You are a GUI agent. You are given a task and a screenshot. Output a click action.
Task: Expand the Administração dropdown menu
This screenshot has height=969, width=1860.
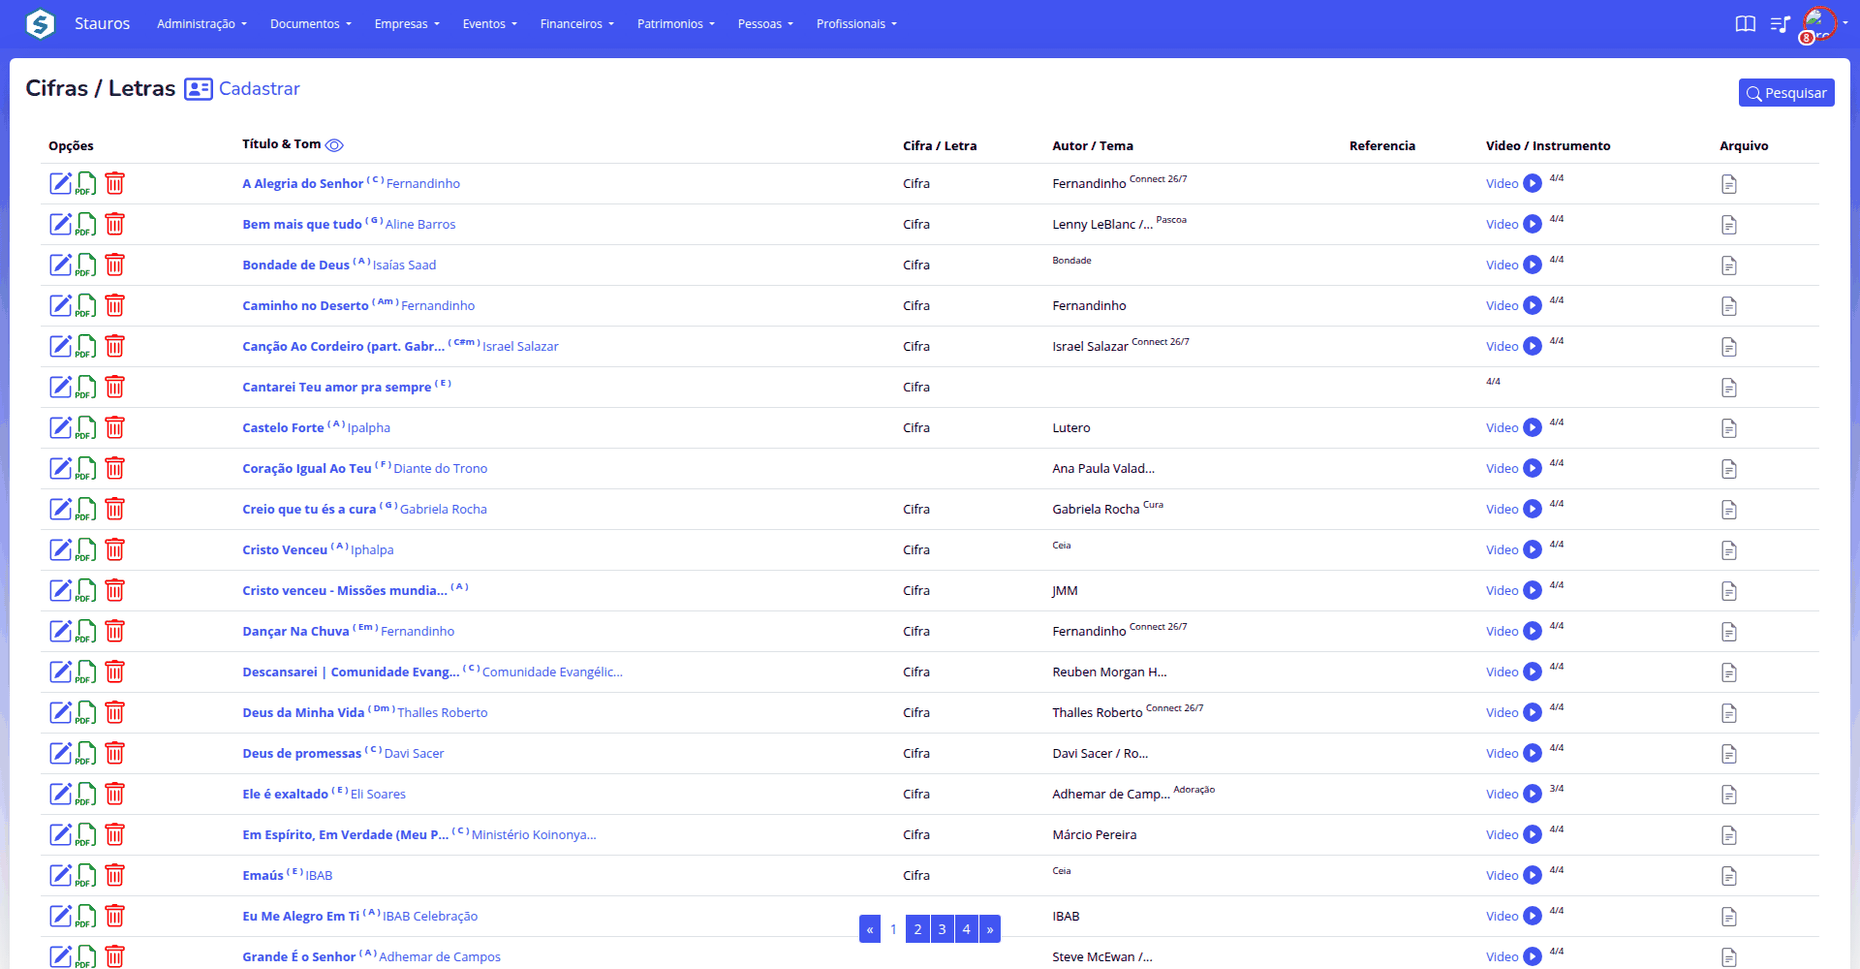point(201,24)
